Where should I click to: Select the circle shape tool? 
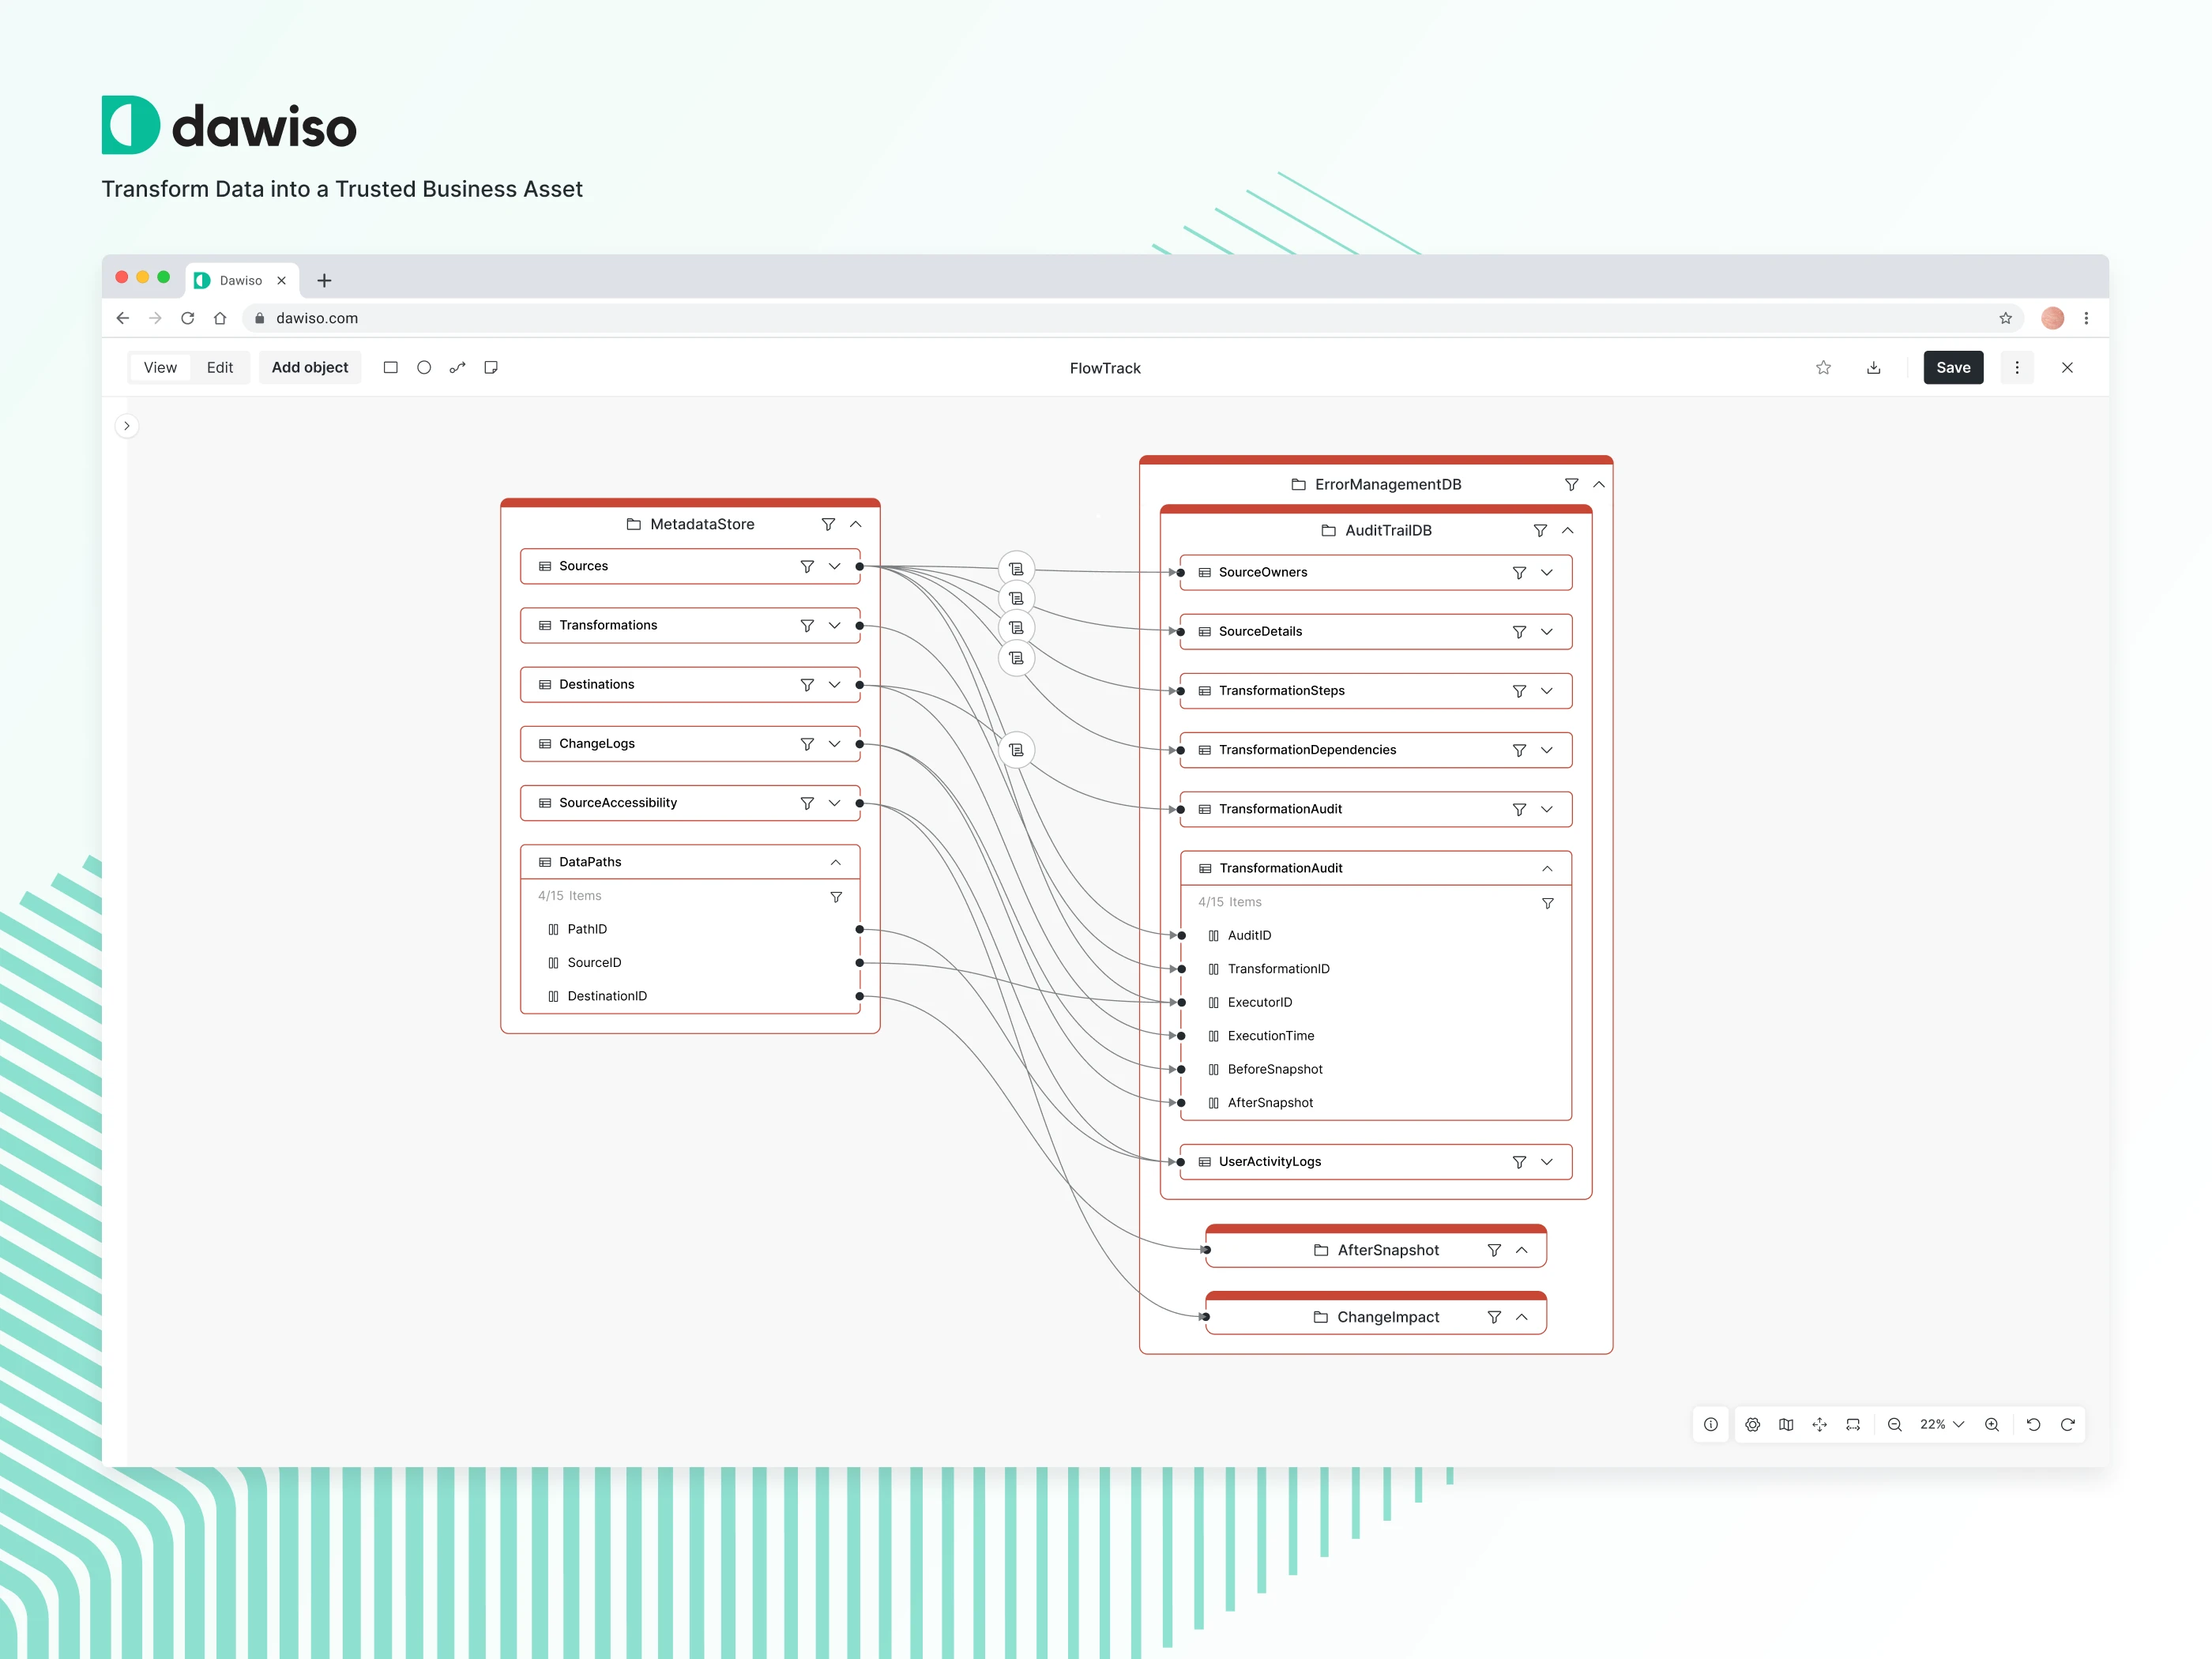coord(424,367)
